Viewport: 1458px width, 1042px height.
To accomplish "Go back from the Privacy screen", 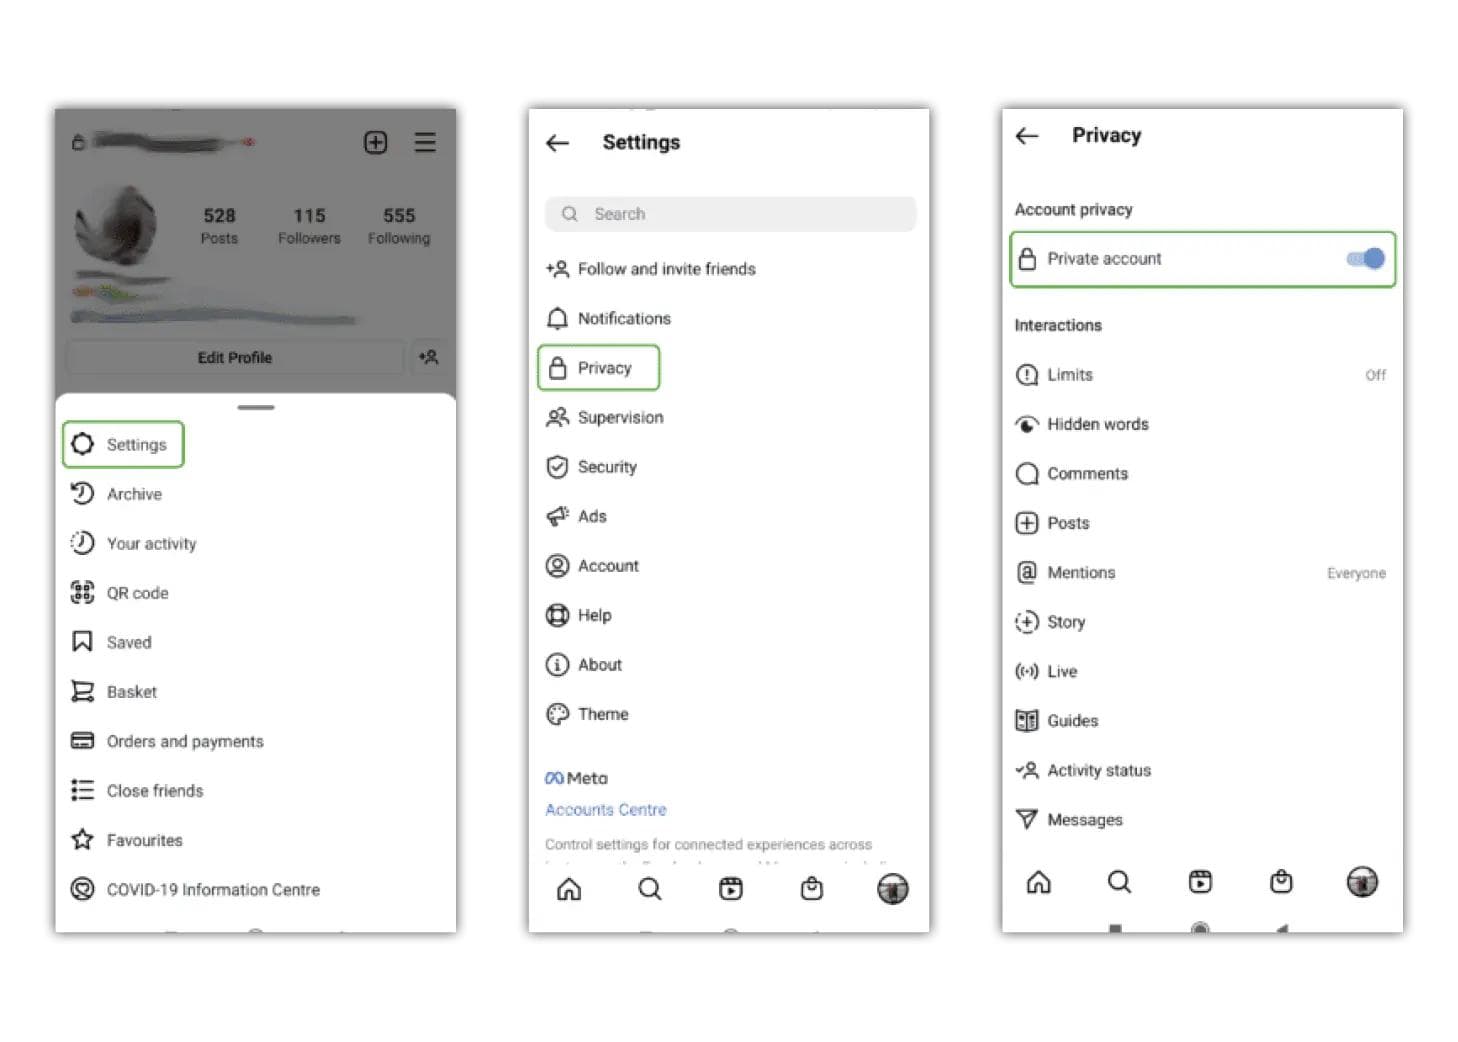I will point(1027,136).
